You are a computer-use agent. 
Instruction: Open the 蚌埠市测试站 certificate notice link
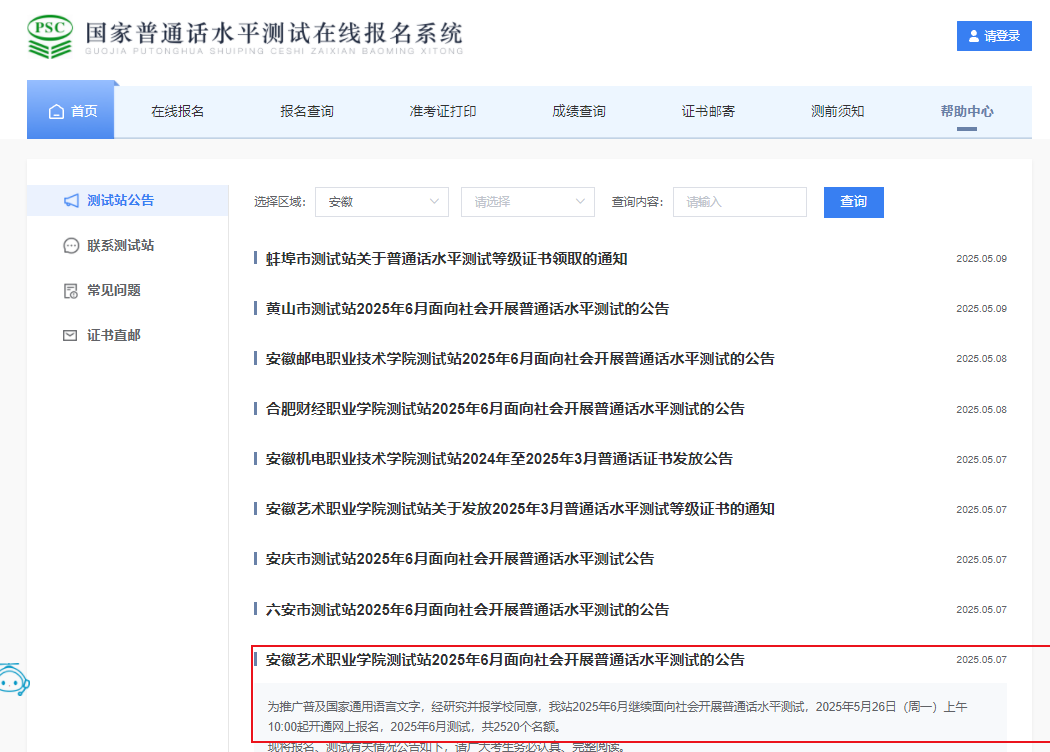[446, 258]
